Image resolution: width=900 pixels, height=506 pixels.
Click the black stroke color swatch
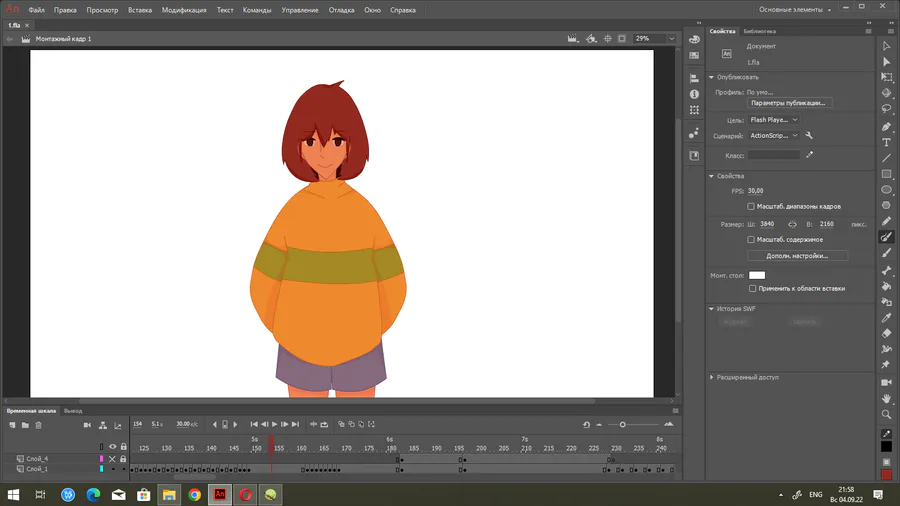click(x=886, y=446)
